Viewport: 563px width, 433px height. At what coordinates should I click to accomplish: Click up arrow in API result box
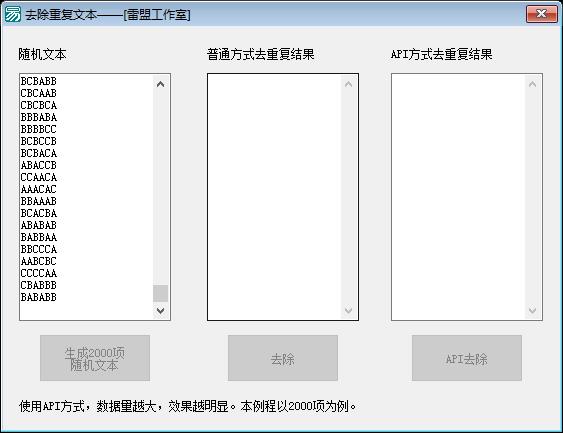click(532, 84)
